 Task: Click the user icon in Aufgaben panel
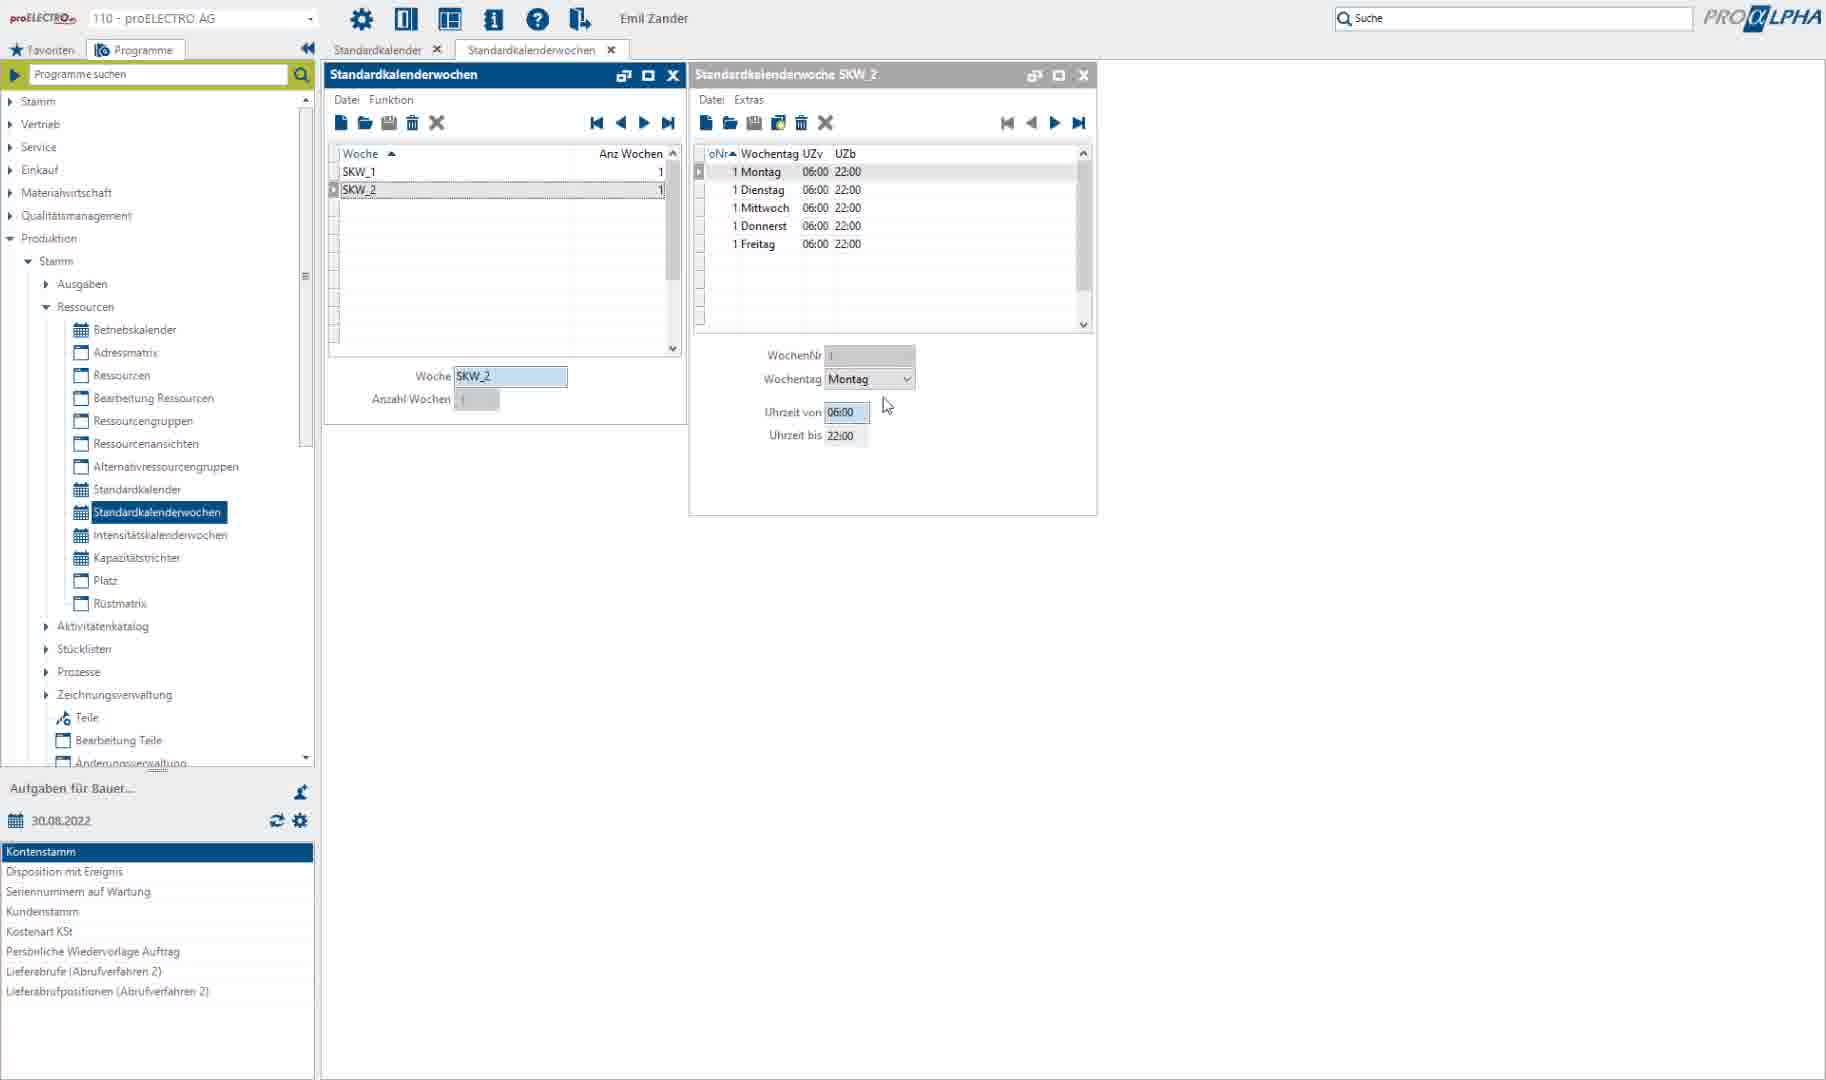point(300,792)
